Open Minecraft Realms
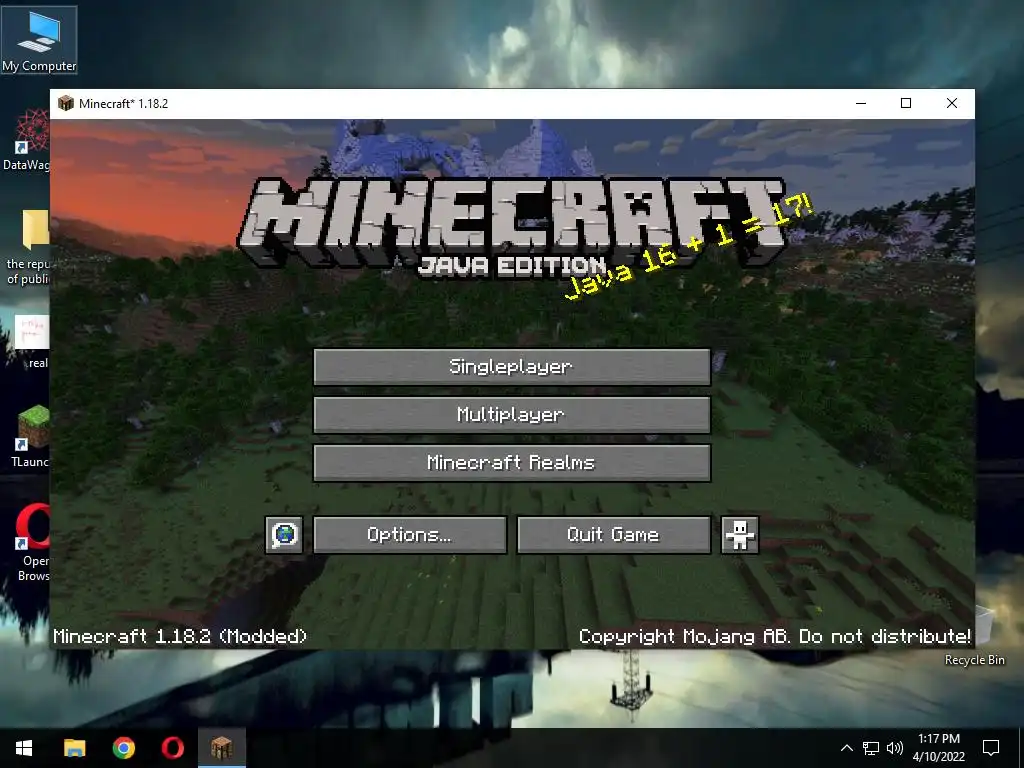Viewport: 1024px width, 768px height. [511, 463]
